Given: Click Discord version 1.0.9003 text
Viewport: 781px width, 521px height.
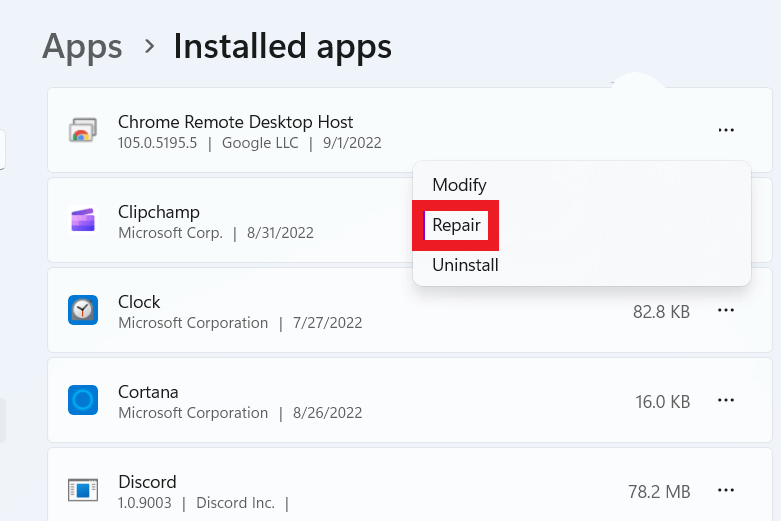Looking at the screenshot, I should (144, 503).
